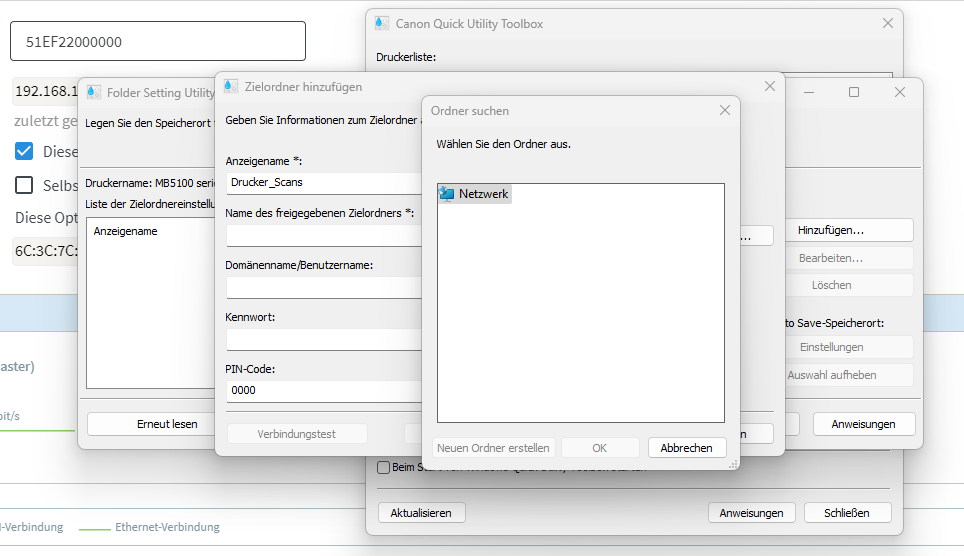Minimize the Folder Setting Utility window
This screenshot has height=556, width=964.
(x=809, y=92)
